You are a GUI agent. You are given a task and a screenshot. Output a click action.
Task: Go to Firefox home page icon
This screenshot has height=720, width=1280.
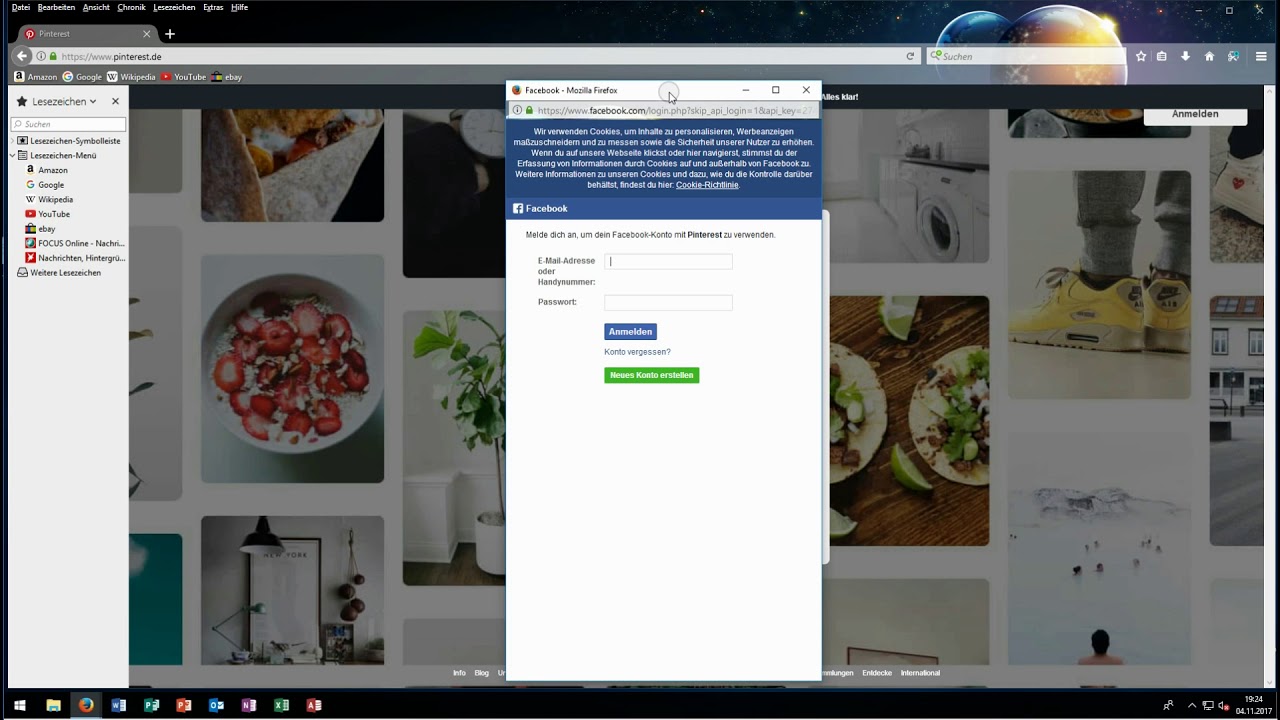(x=1209, y=56)
